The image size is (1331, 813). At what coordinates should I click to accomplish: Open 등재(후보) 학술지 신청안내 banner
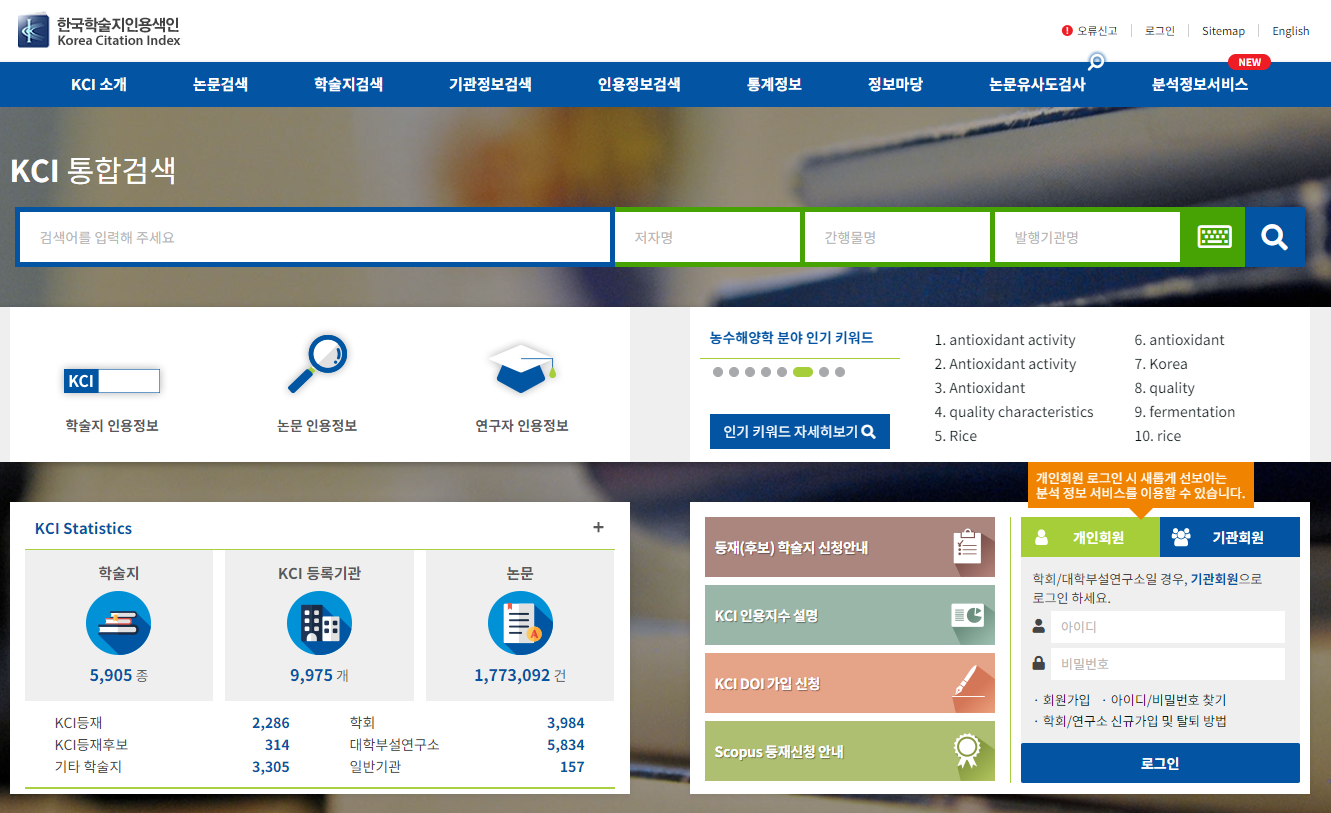click(850, 547)
